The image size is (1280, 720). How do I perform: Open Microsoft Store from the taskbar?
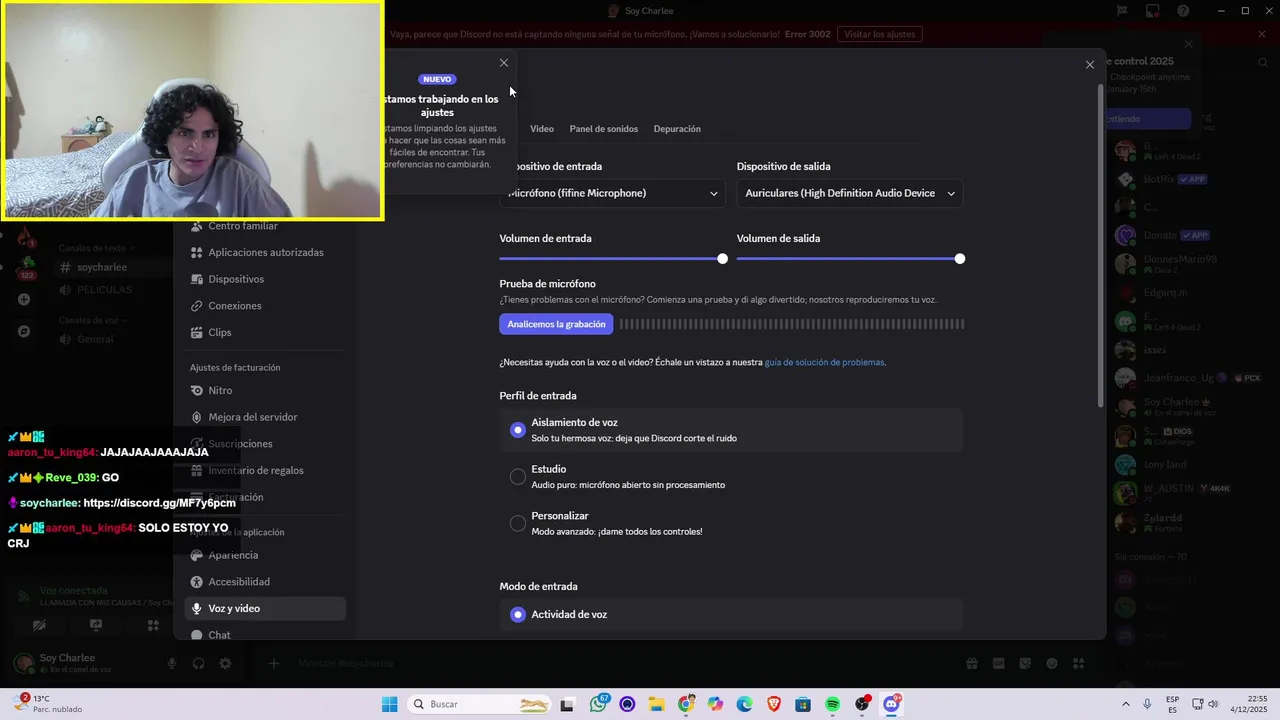tap(803, 704)
